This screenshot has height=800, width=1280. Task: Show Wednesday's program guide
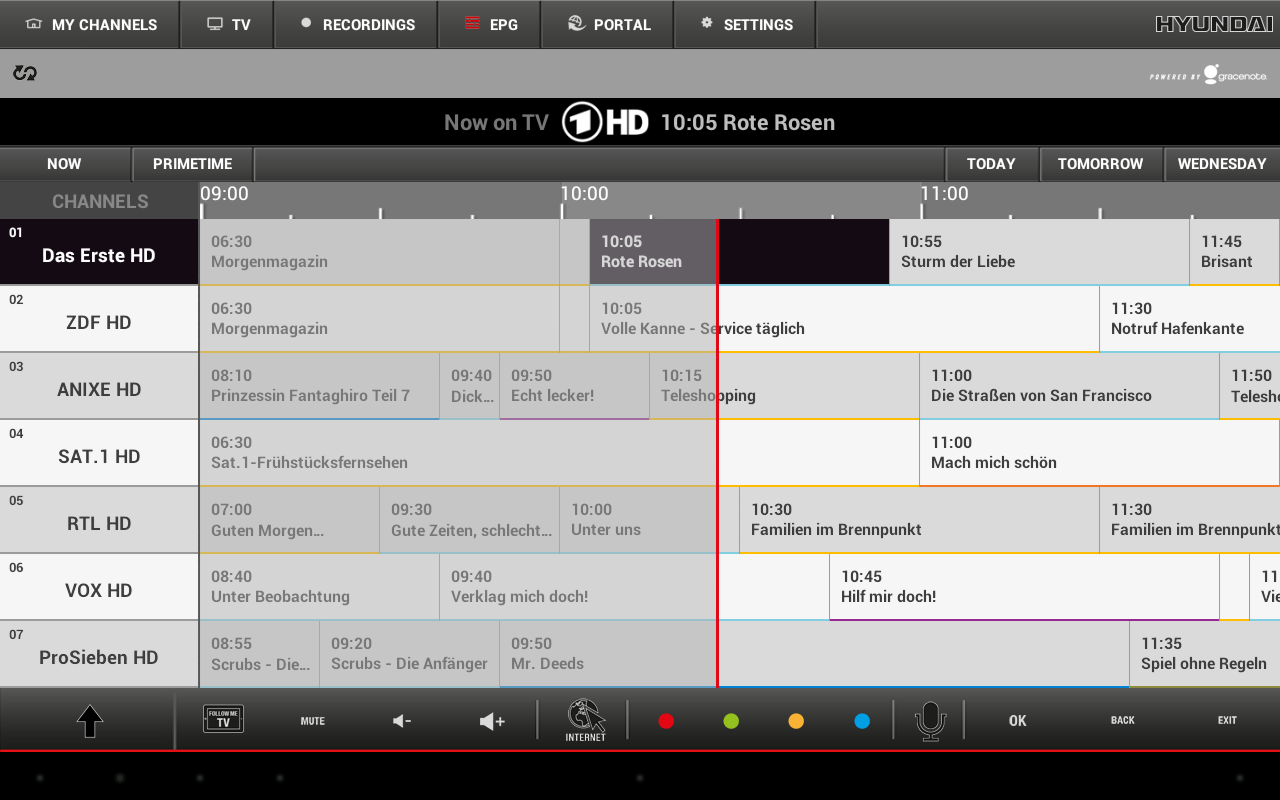click(x=1222, y=164)
